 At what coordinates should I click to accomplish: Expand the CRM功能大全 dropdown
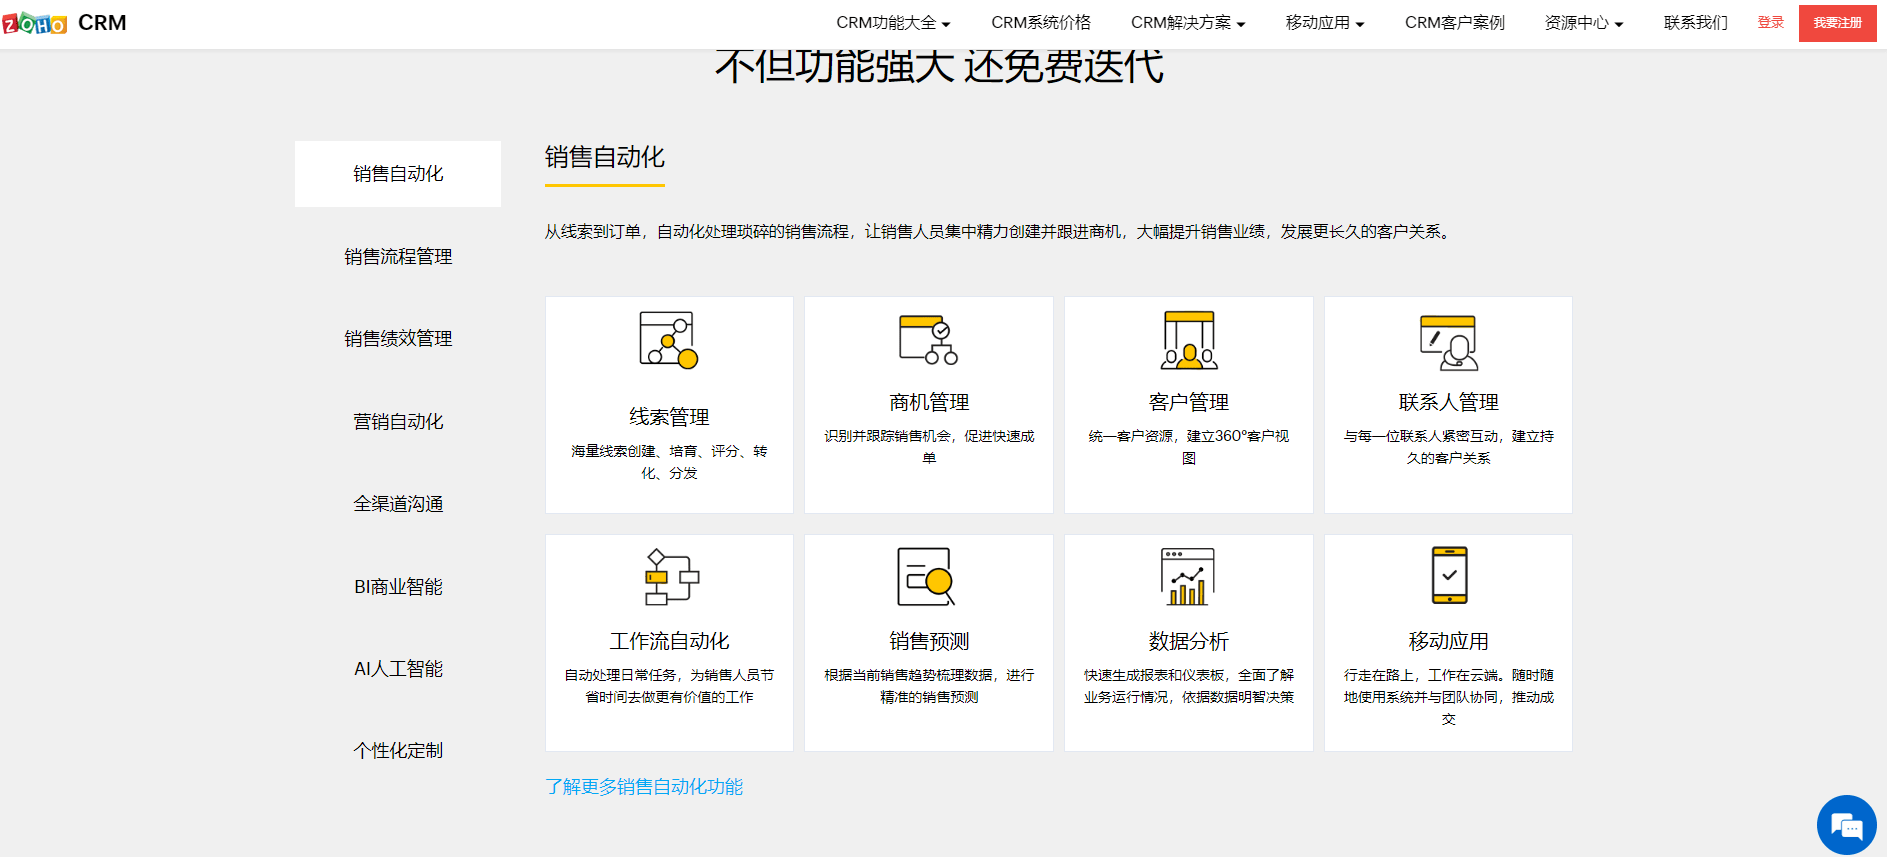tap(893, 23)
